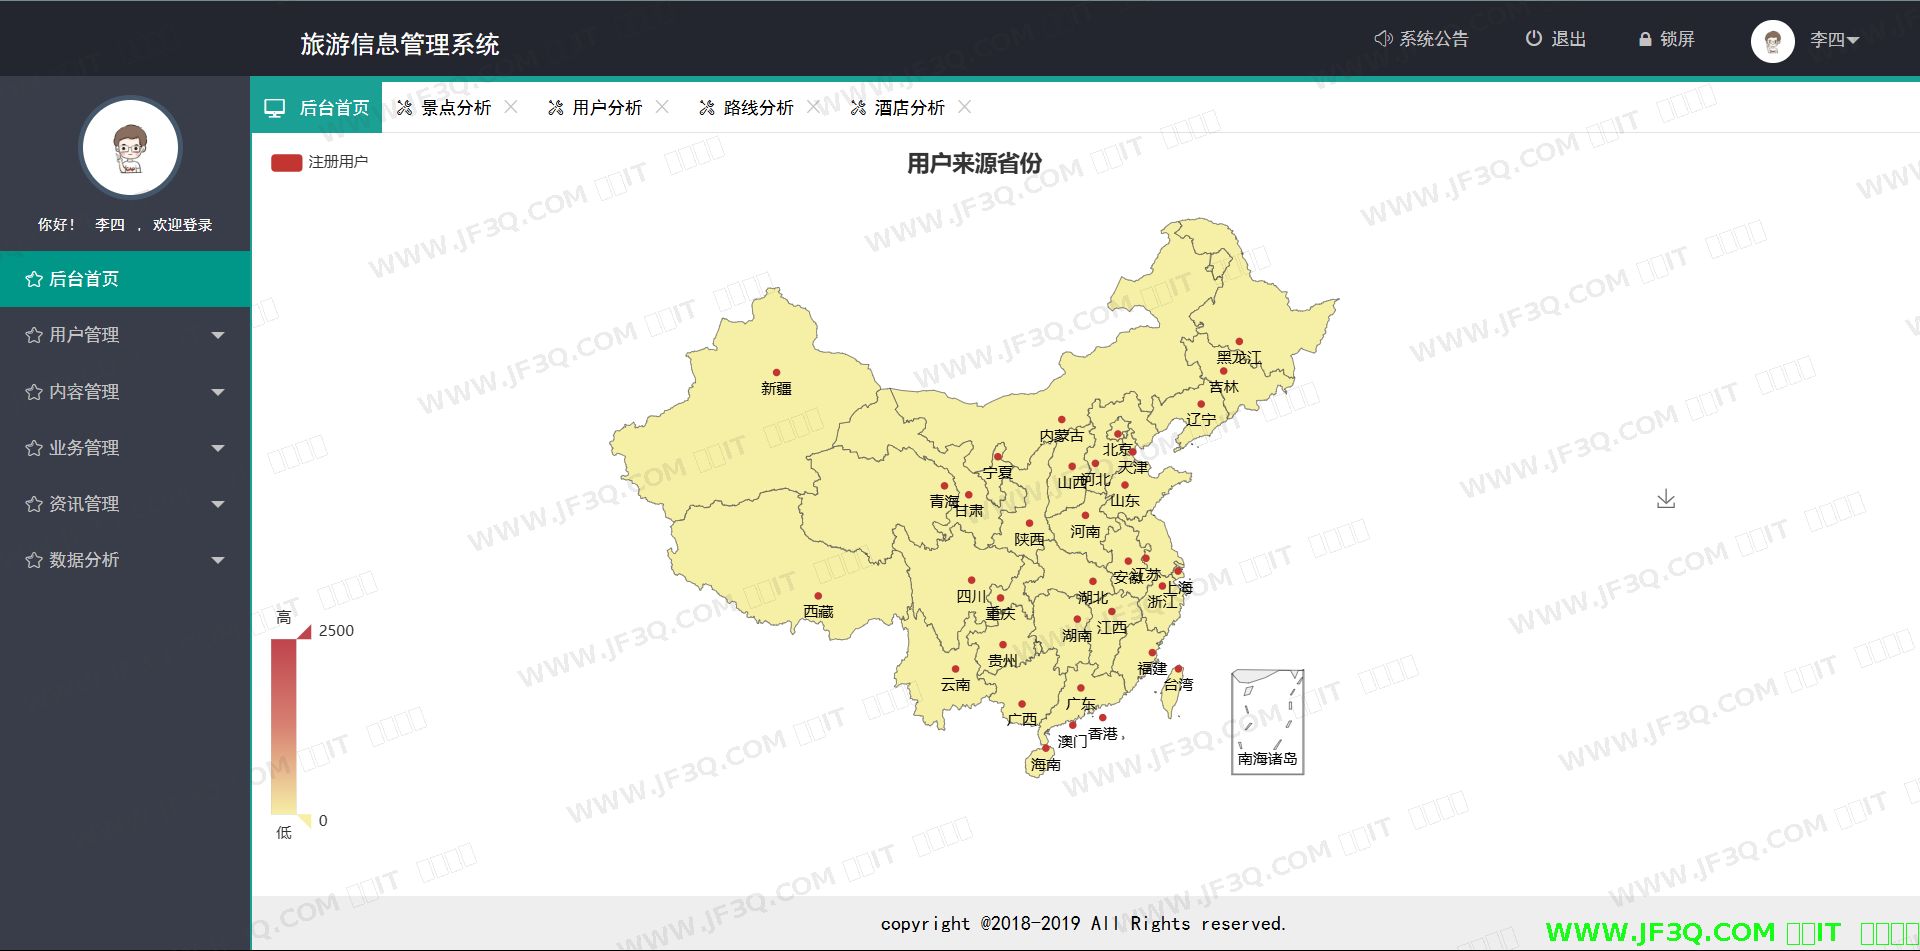The height and width of the screenshot is (951, 1920).
Task: Close the 用户分析 tab
Action: click(x=662, y=107)
